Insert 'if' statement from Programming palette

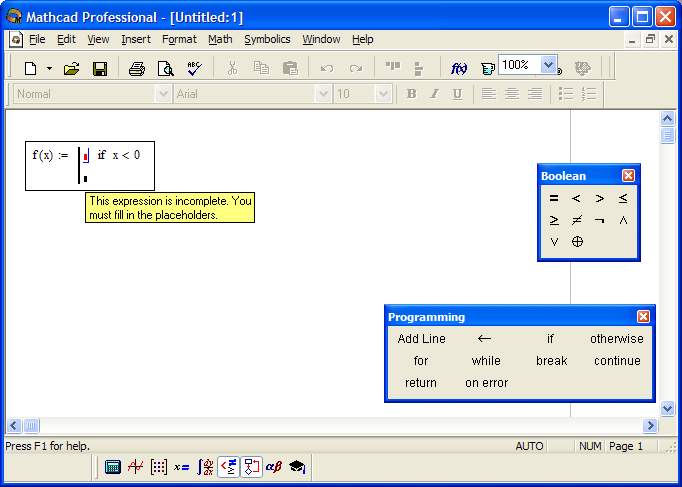[550, 339]
